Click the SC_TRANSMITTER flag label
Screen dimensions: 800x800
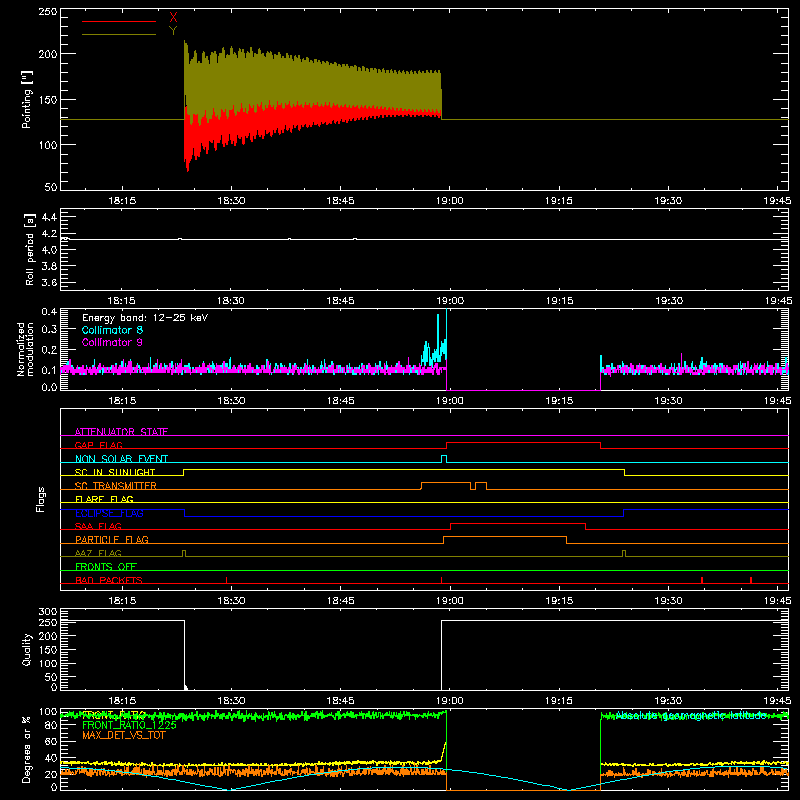[116, 485]
